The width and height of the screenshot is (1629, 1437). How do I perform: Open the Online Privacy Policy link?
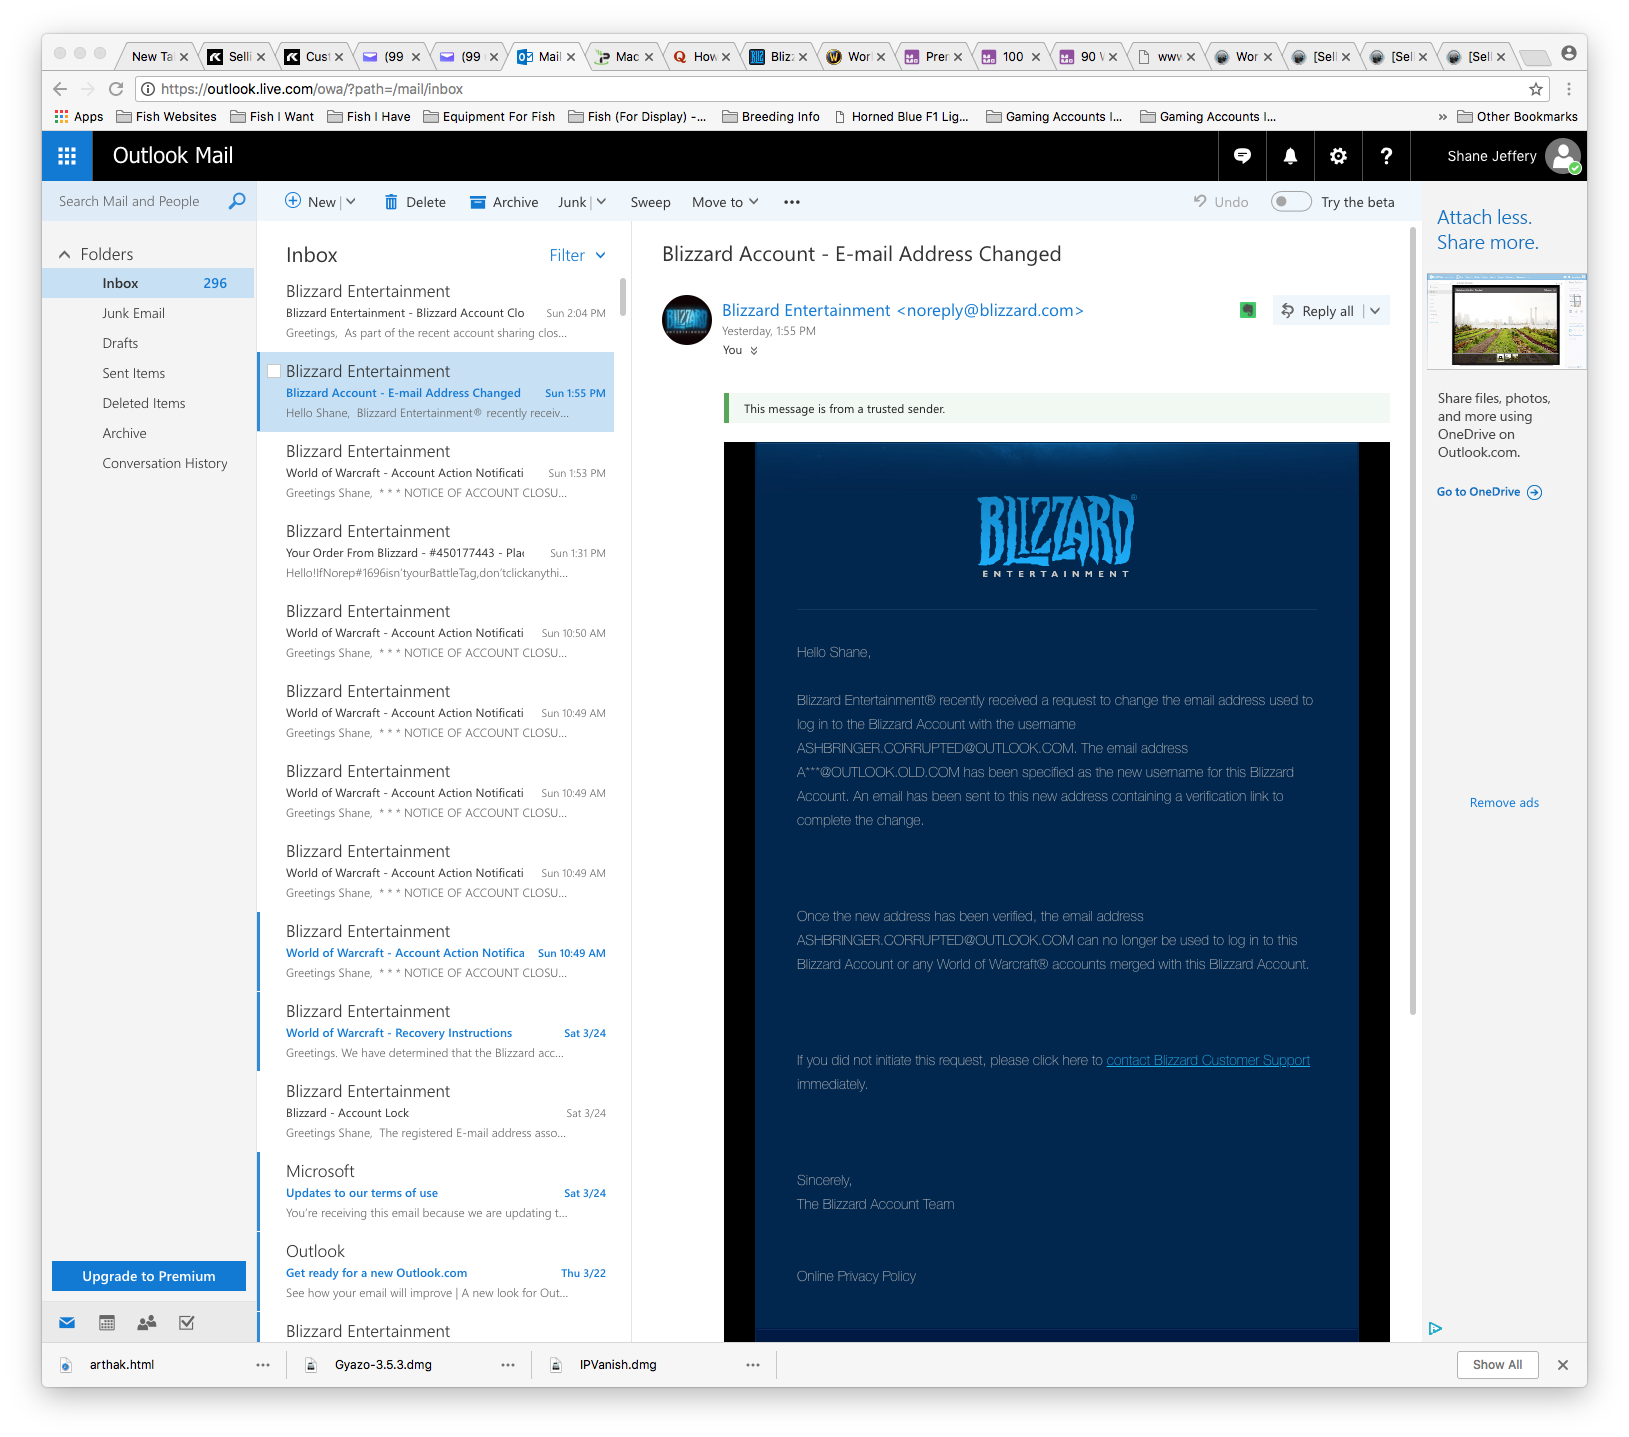(856, 1276)
